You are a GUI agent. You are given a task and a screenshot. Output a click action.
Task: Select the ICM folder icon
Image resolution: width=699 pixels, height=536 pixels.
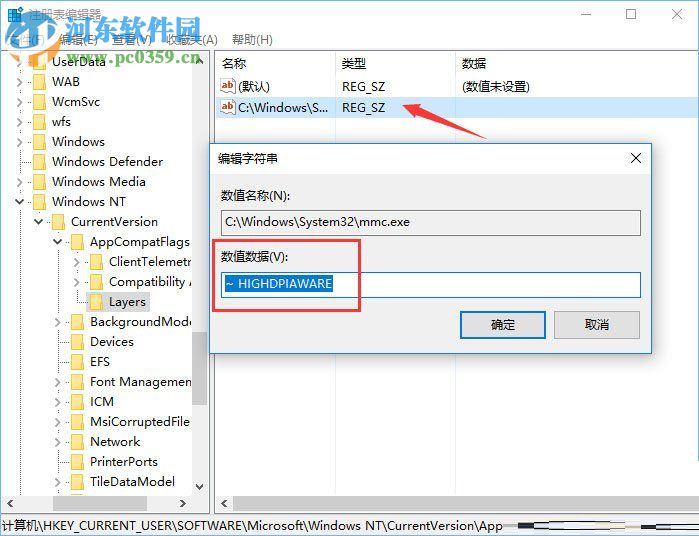(78, 402)
